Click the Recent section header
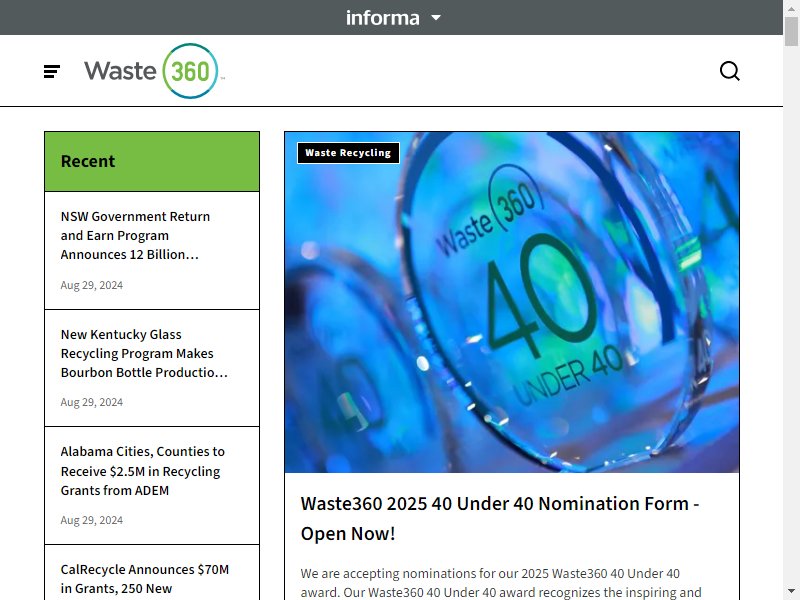Viewport: 800px width, 600px height. pos(152,162)
